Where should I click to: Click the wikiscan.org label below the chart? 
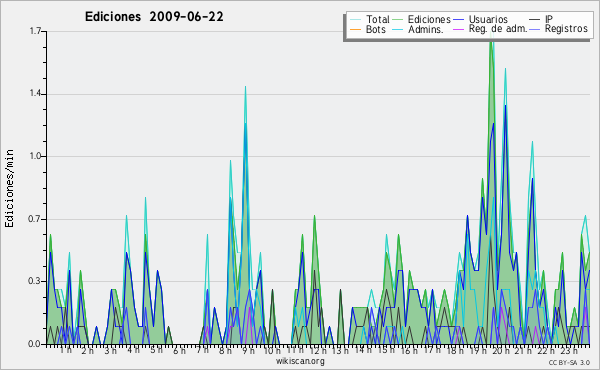coord(300,361)
